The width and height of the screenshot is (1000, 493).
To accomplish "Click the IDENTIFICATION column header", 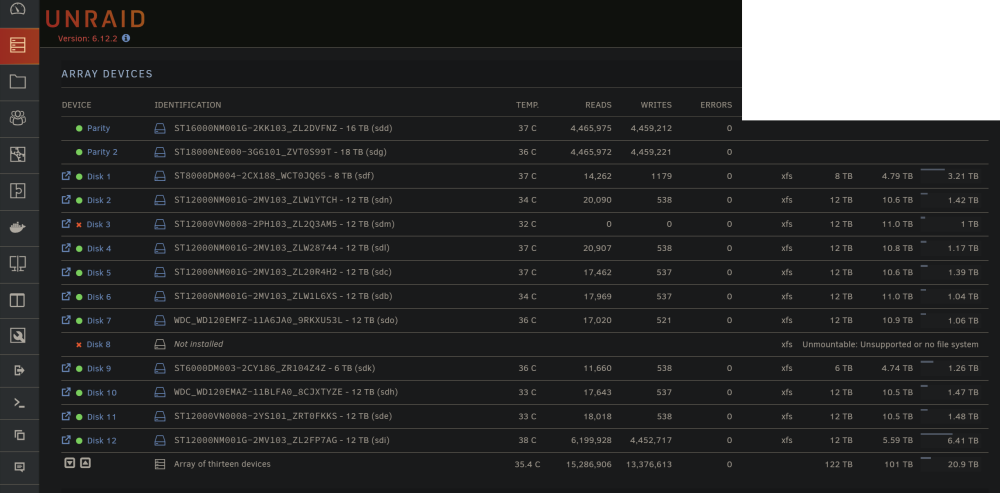I will click(188, 105).
